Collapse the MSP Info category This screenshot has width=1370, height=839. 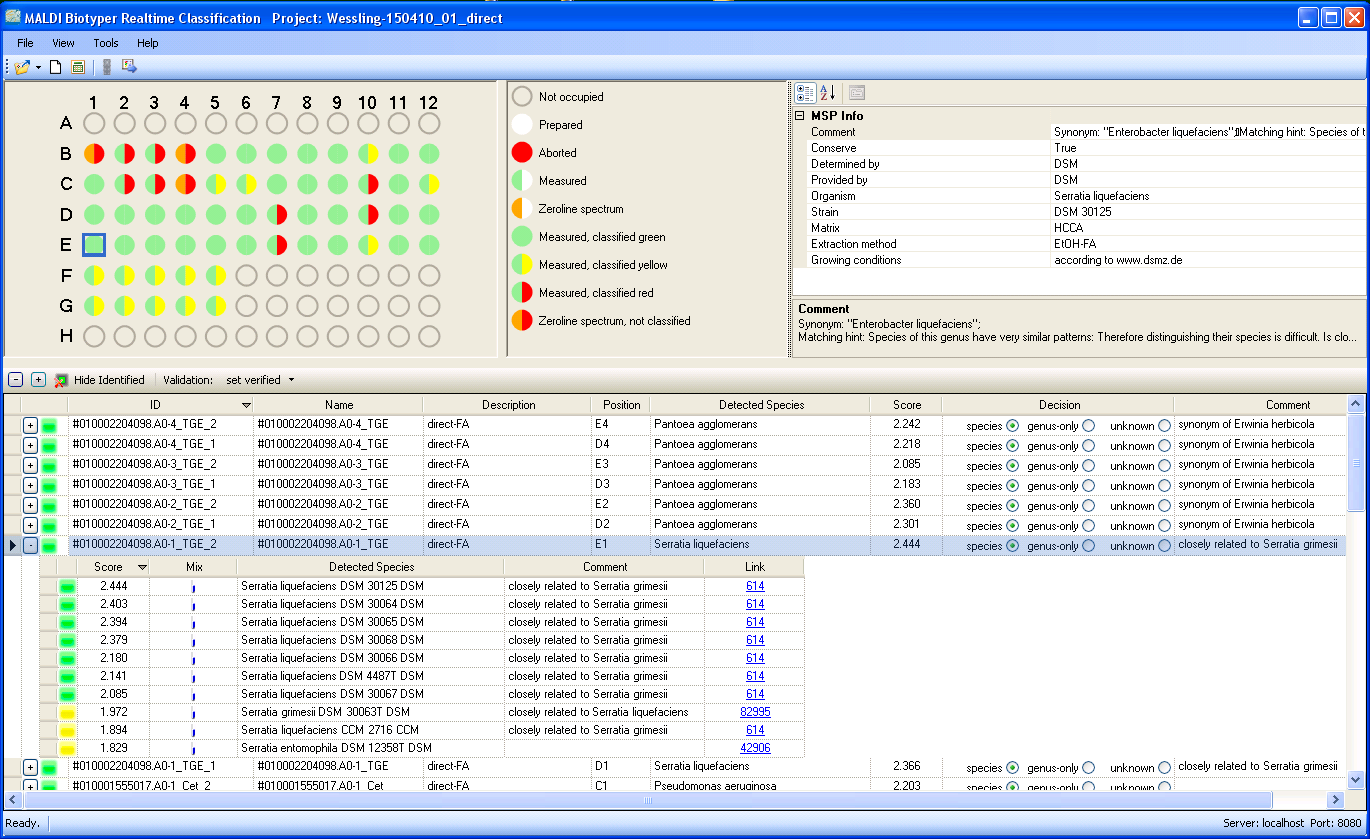[x=800, y=116]
